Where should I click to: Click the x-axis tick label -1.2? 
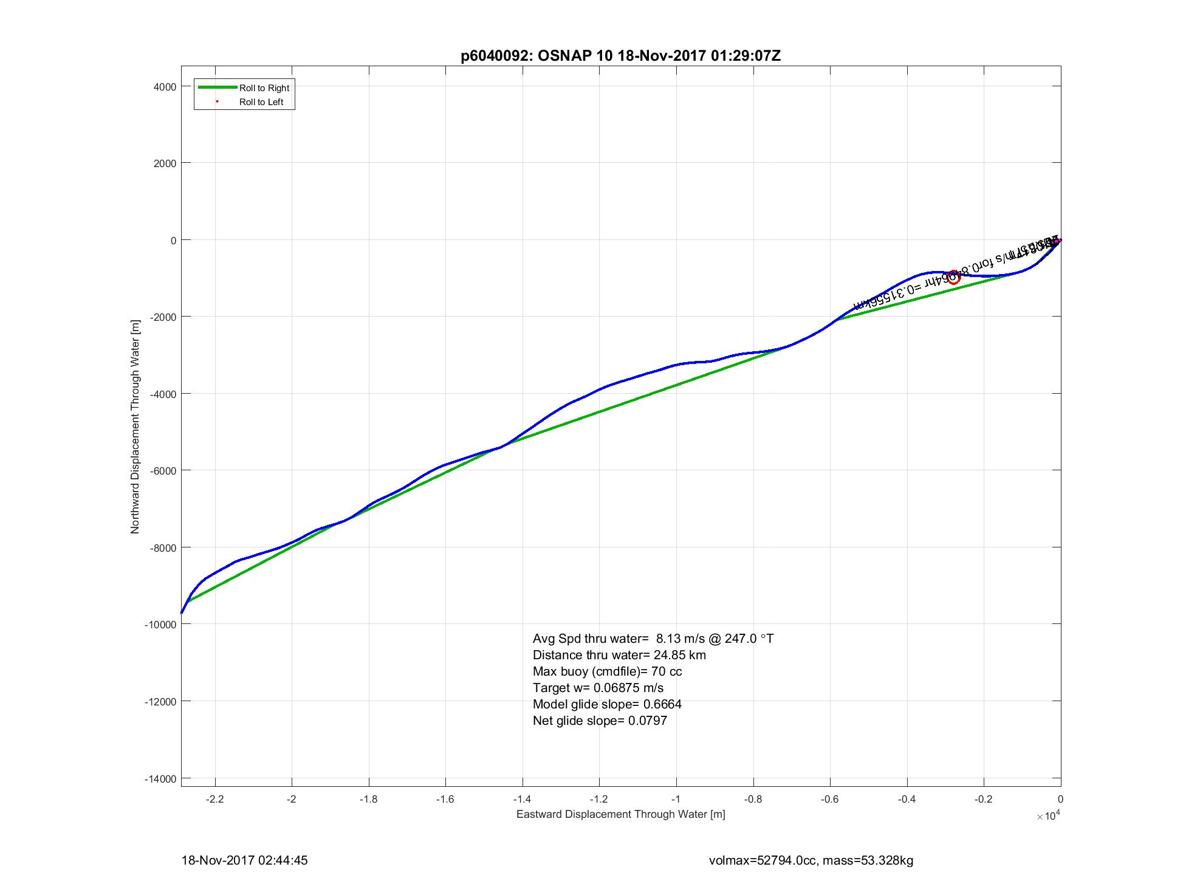point(599,799)
